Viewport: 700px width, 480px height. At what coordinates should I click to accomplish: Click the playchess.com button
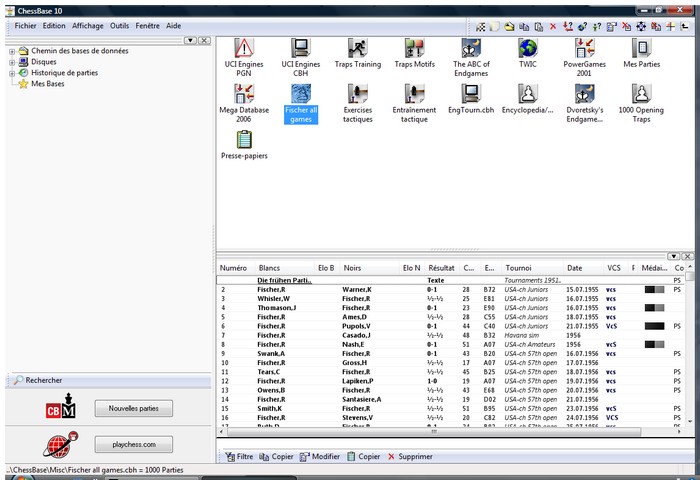[x=133, y=445]
